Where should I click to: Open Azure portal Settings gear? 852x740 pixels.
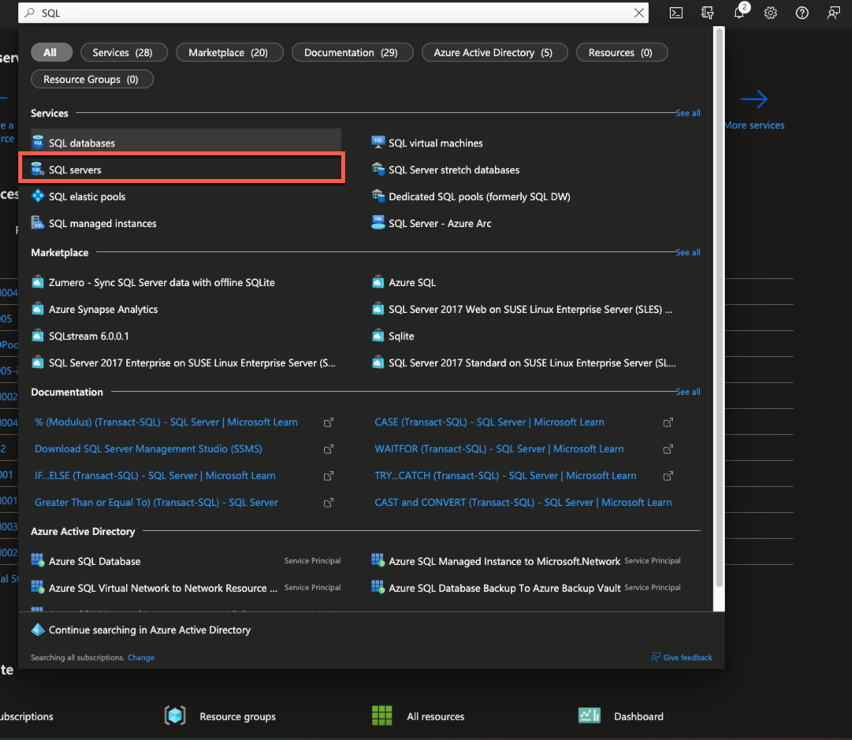click(x=770, y=12)
